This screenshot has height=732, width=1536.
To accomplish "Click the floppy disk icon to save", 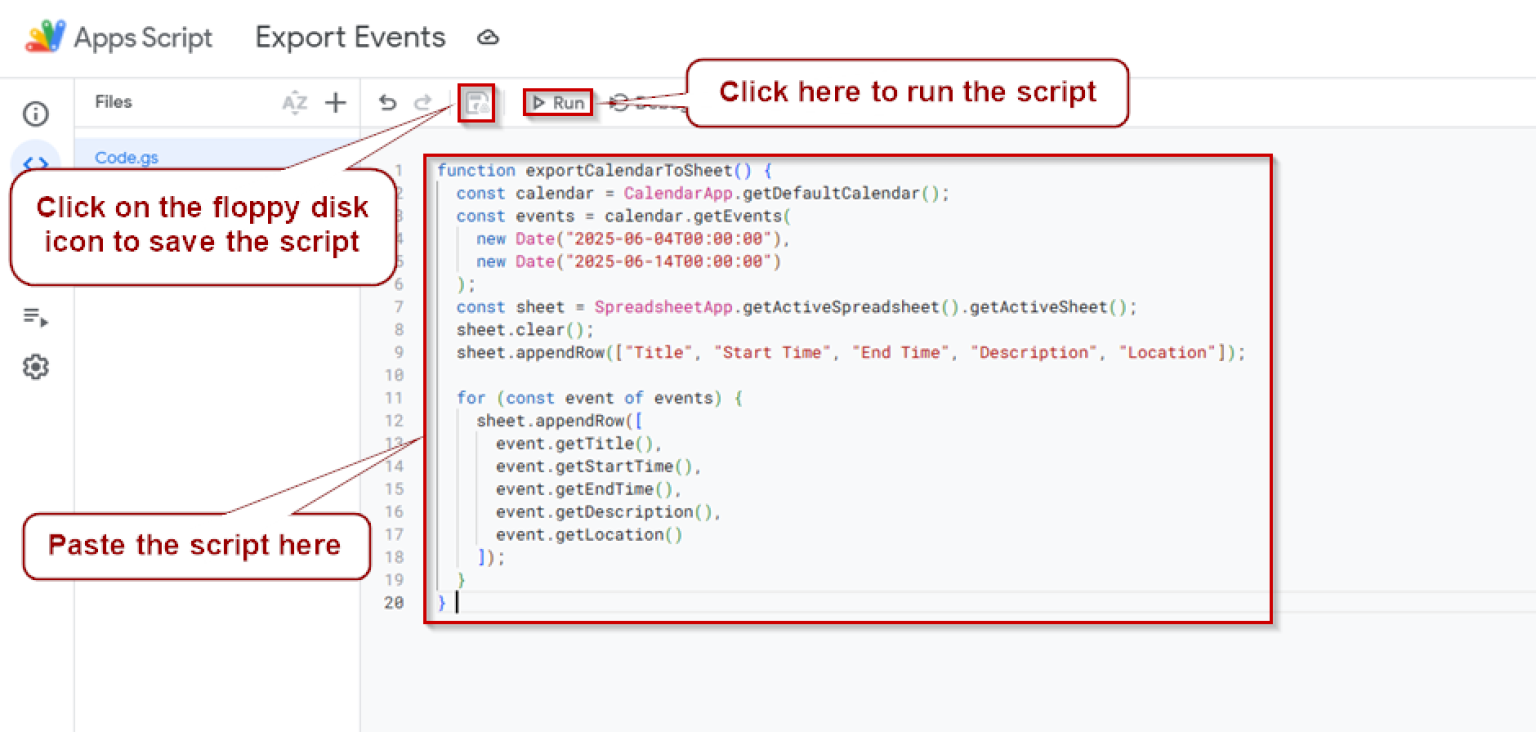I will (477, 103).
